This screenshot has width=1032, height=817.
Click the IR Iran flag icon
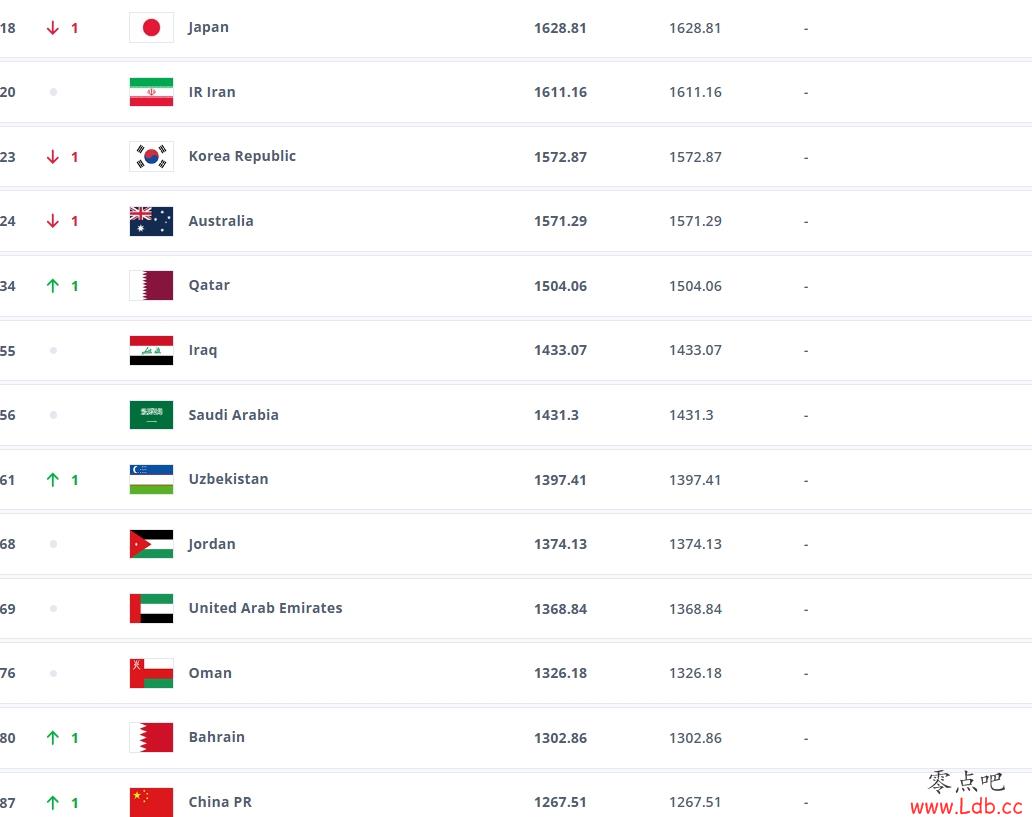[151, 92]
